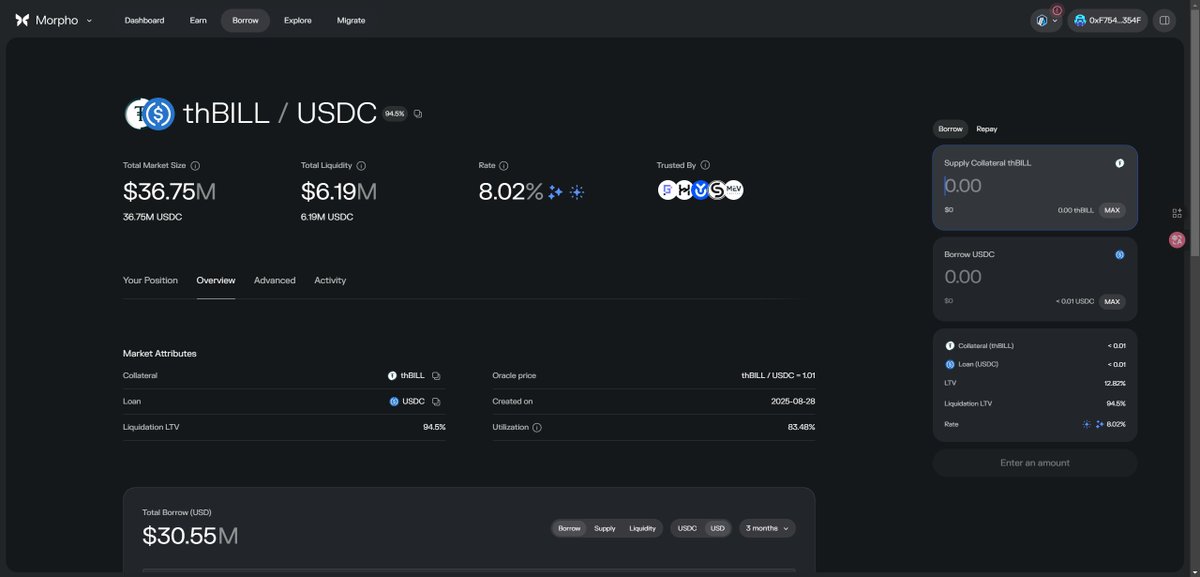Click the info icon beside Total Market Size
This screenshot has width=1200, height=577.
195,165
